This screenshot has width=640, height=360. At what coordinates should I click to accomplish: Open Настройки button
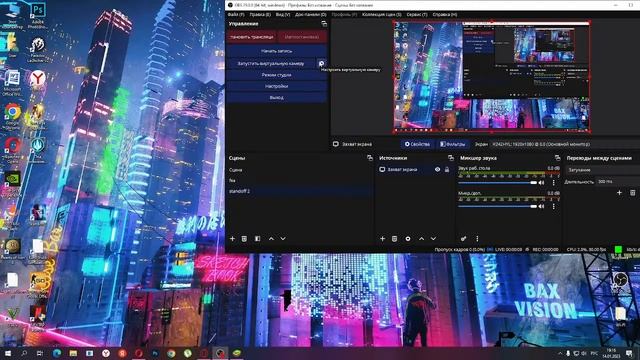pyautogui.click(x=277, y=87)
